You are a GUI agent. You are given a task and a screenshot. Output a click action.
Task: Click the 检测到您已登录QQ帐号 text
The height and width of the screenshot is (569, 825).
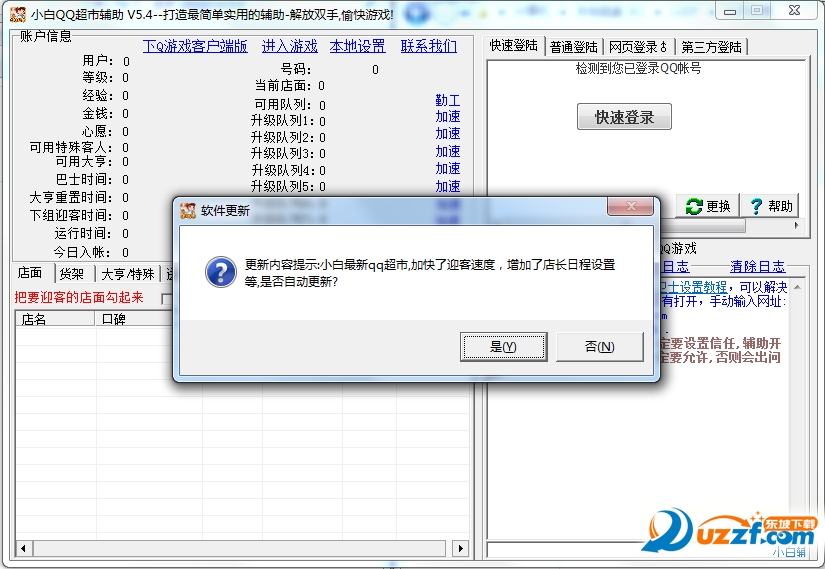pos(638,68)
